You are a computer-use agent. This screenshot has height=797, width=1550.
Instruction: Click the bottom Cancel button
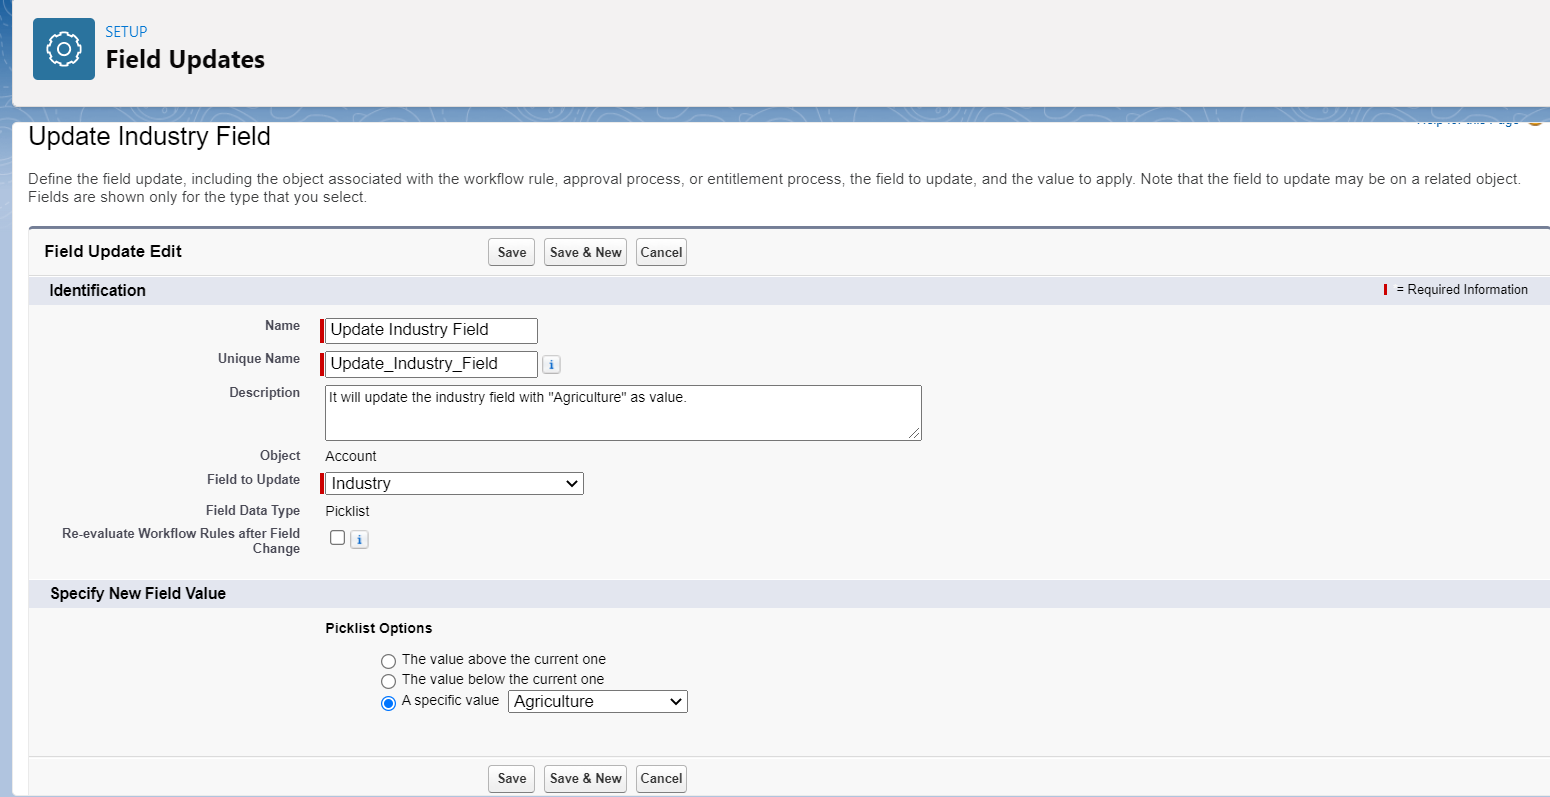(661, 779)
